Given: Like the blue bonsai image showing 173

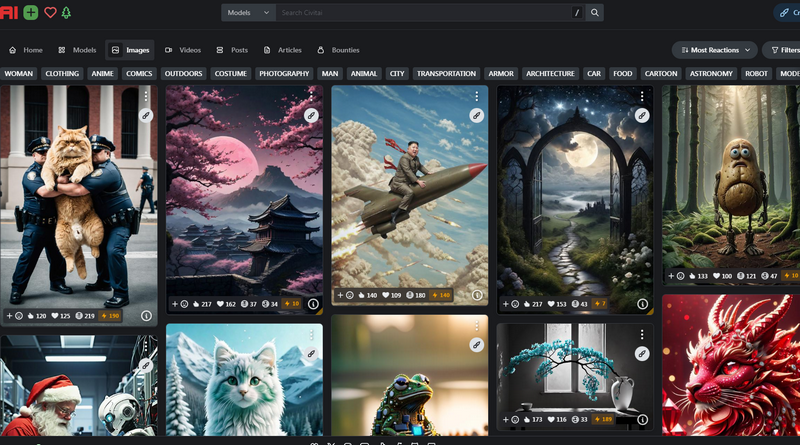Looking at the screenshot, I should tap(533, 419).
